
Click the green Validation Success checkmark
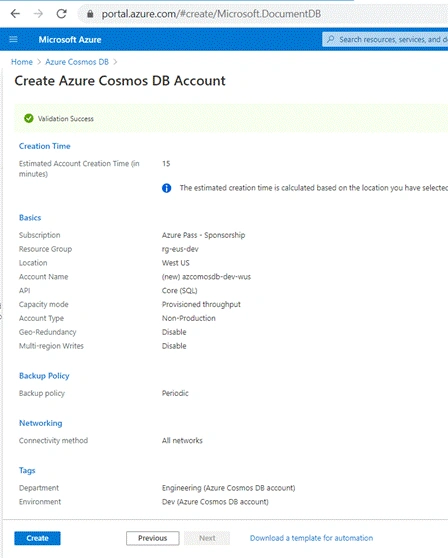29,119
